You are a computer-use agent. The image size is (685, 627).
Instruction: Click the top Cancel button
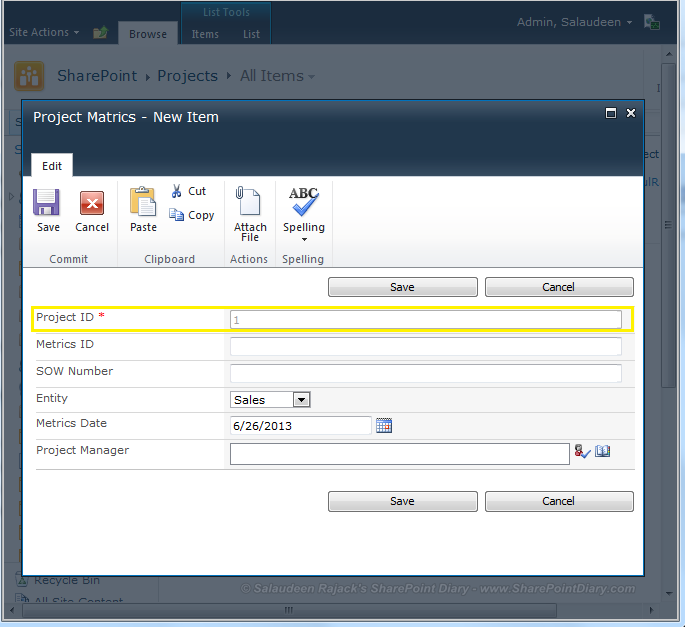[559, 287]
